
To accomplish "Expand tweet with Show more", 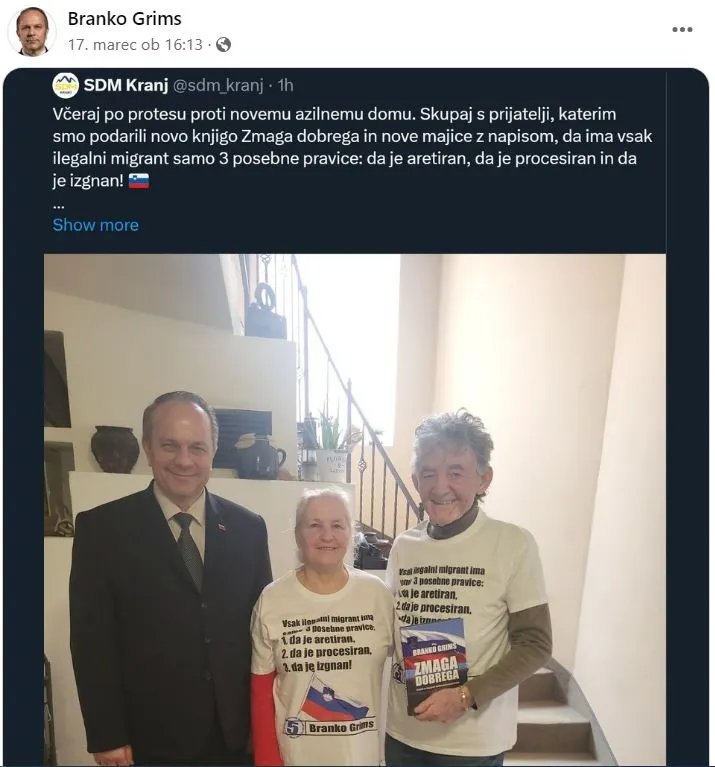I will click(96, 225).
